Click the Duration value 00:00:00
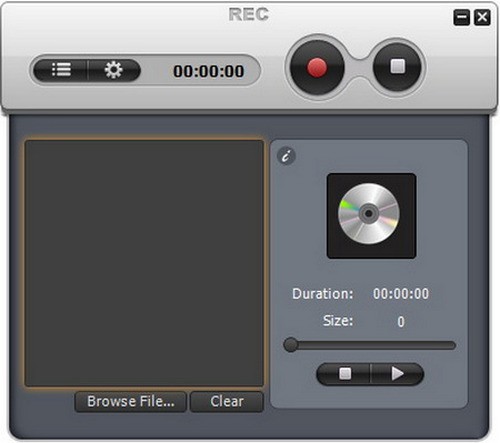This screenshot has height=443, width=500. (401, 294)
